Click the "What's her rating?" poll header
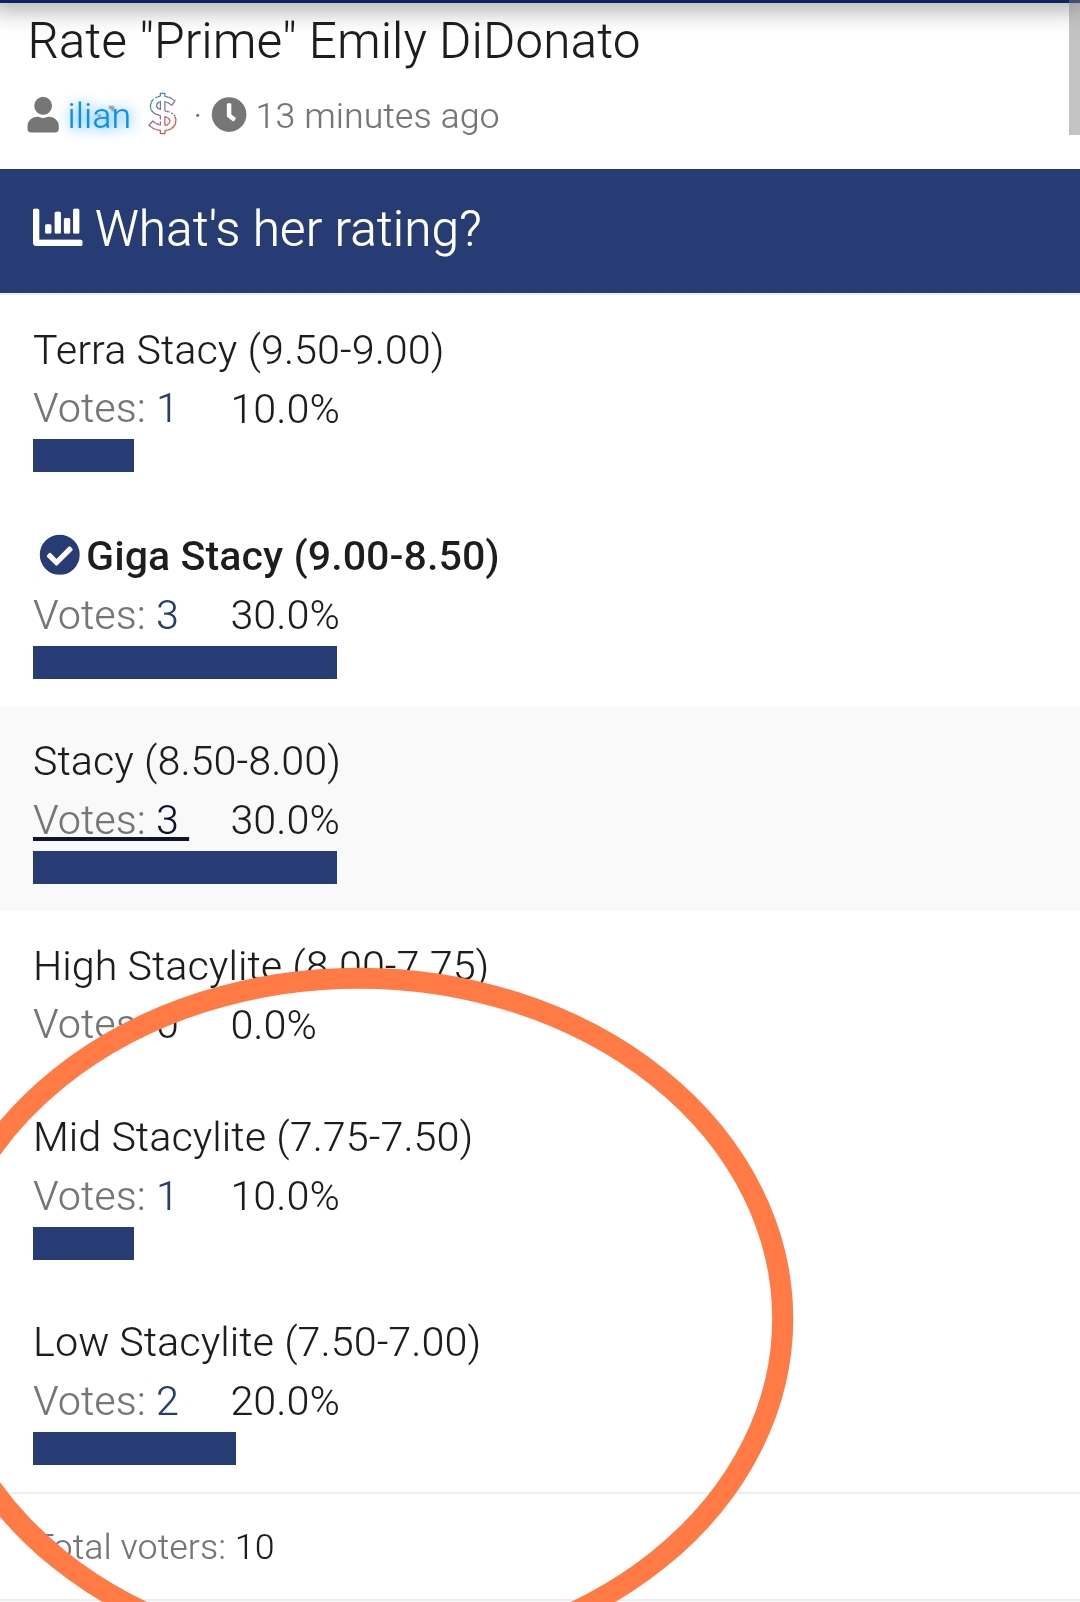Image resolution: width=1080 pixels, height=1602 pixels. 288,229
